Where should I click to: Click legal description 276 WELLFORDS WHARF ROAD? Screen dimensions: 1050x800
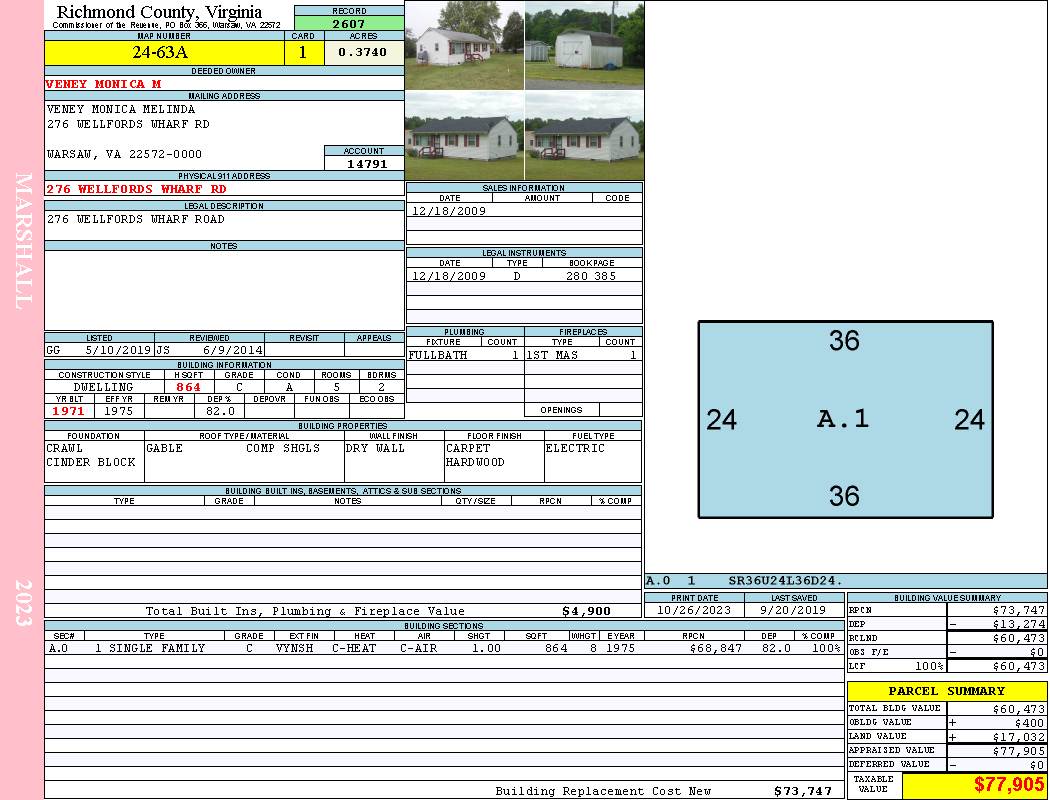pyautogui.click(x=135, y=219)
